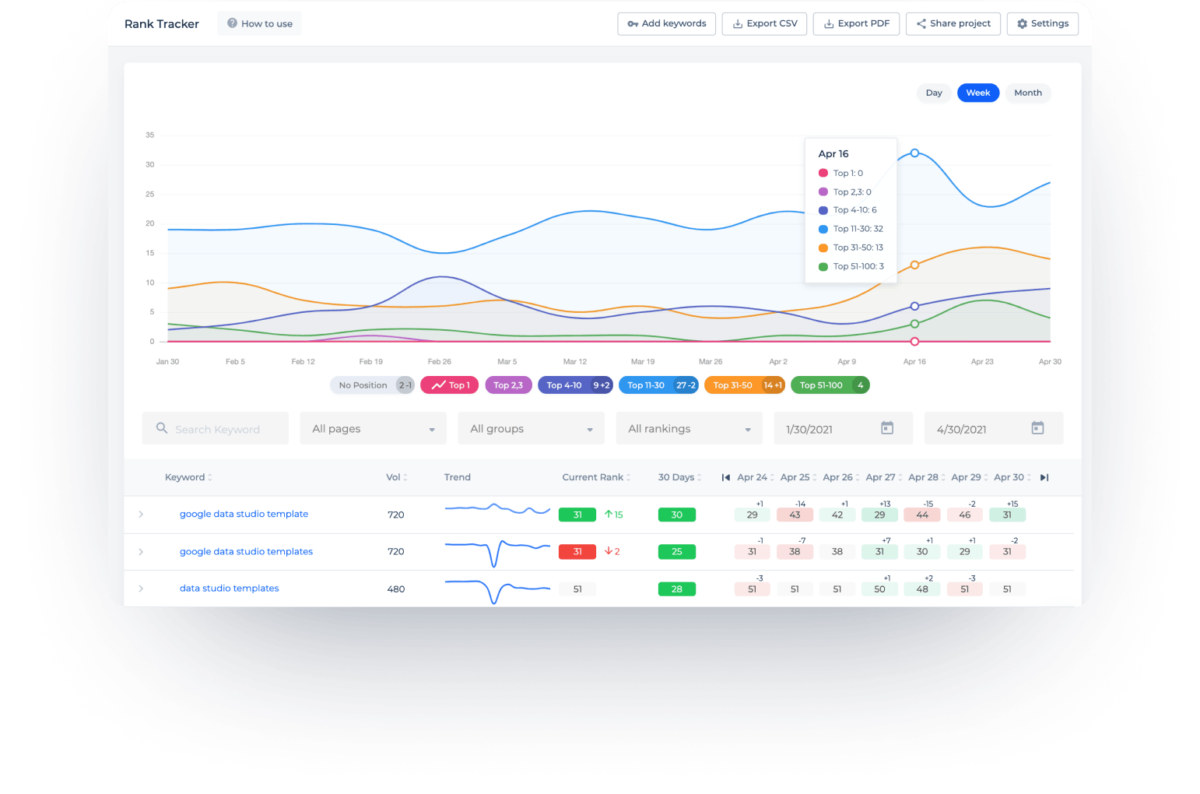Sort the table by Vol column
This screenshot has height=794, width=1200.
(405, 478)
